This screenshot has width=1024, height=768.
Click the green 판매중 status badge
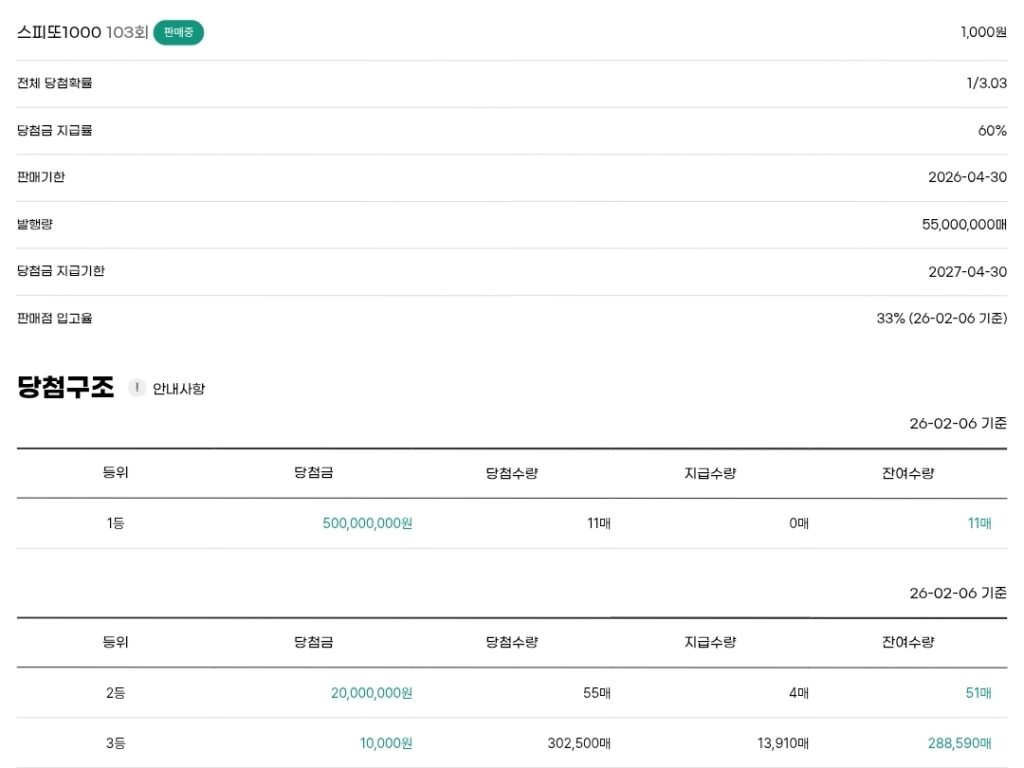(x=178, y=32)
